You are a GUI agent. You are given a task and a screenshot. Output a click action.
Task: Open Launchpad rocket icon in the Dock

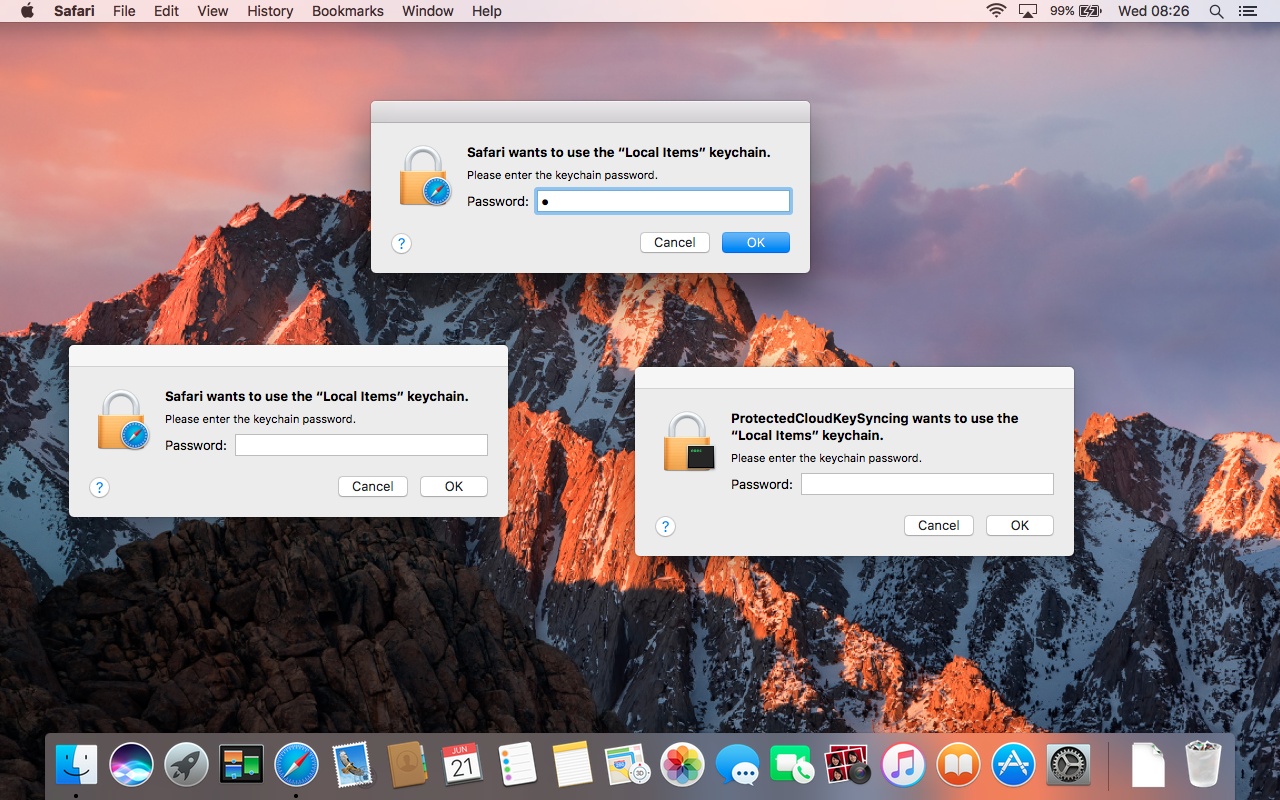click(x=187, y=765)
